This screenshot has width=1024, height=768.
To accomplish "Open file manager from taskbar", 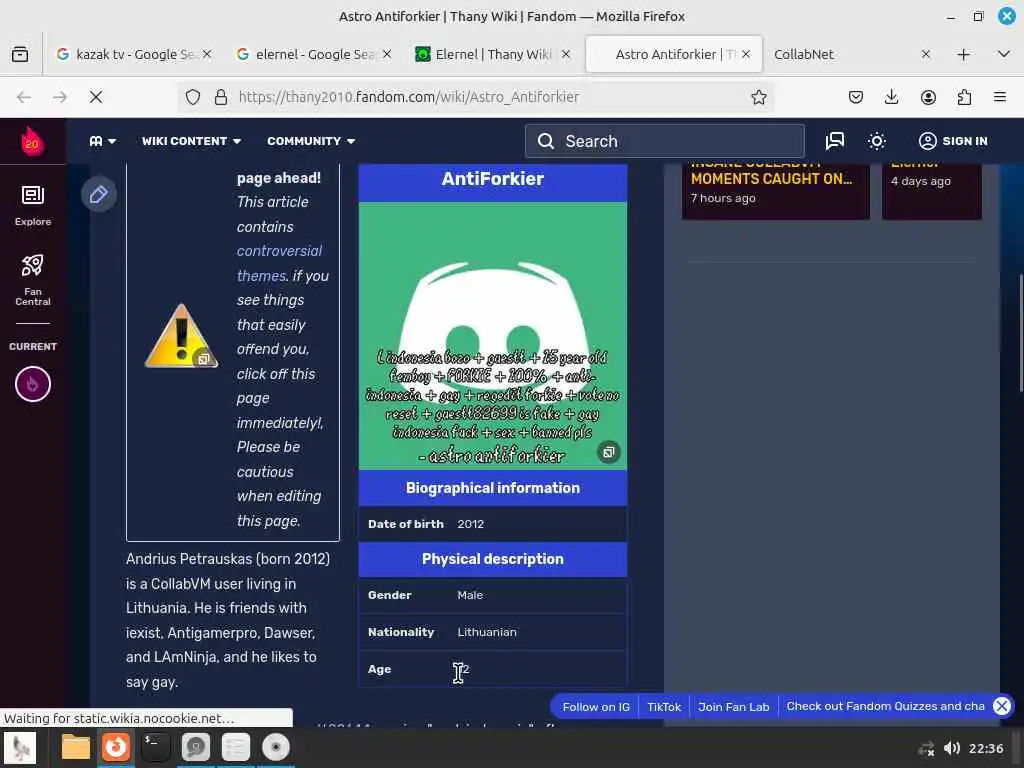I will (x=76, y=747).
